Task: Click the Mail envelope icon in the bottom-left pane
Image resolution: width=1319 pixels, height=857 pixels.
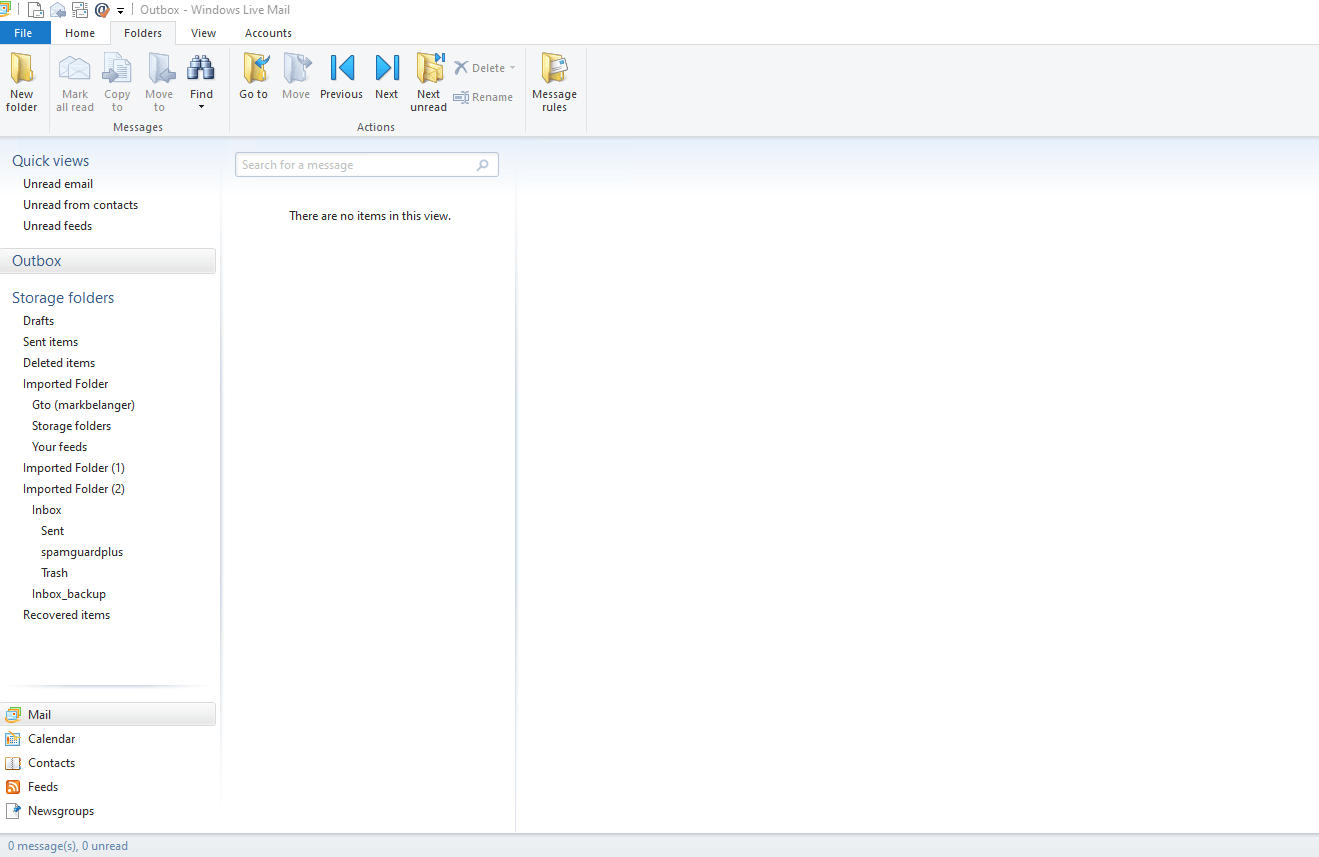Action: [13, 715]
